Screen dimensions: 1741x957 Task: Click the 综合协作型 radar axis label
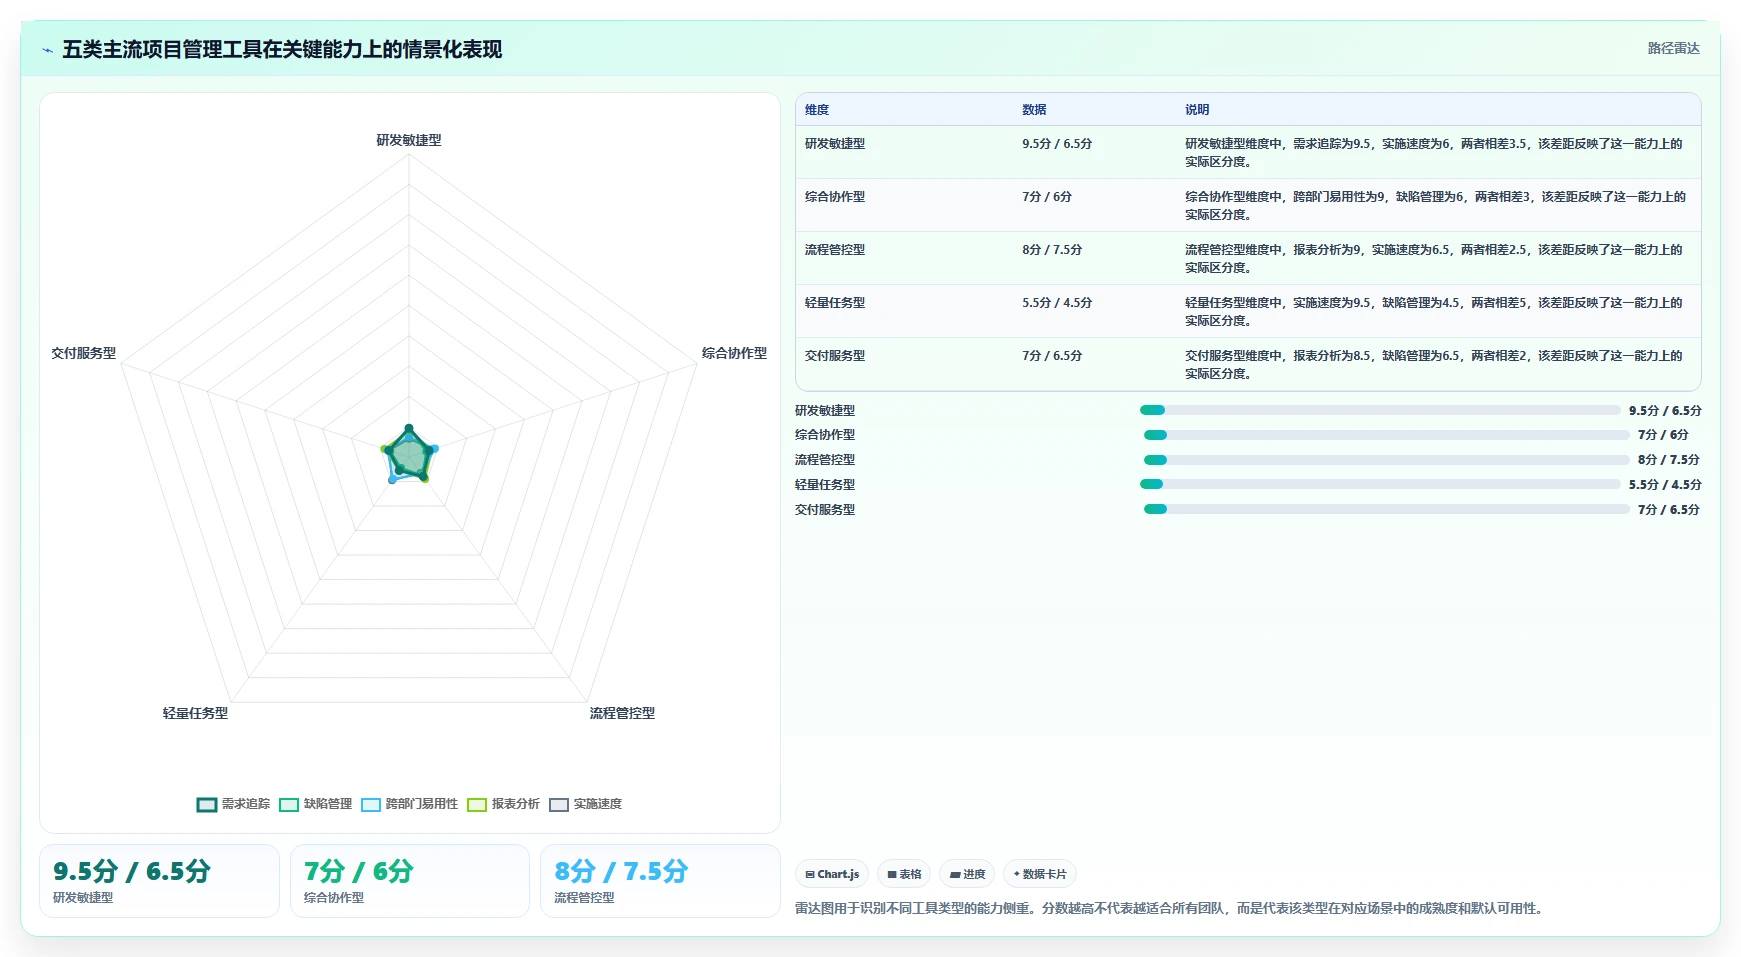734,353
